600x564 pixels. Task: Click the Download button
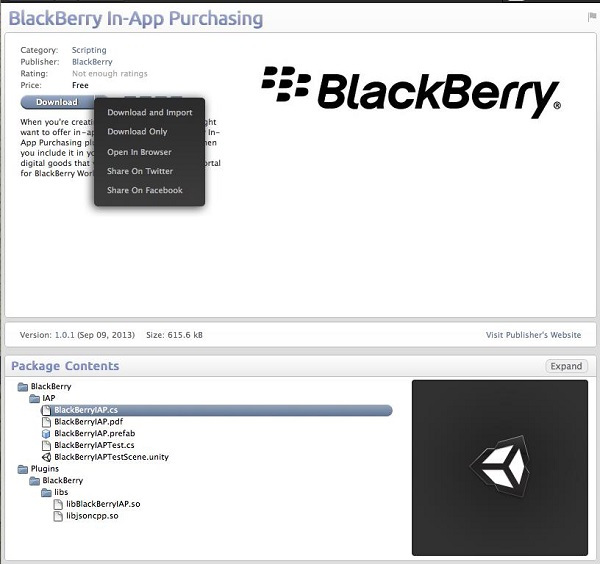click(x=57, y=102)
